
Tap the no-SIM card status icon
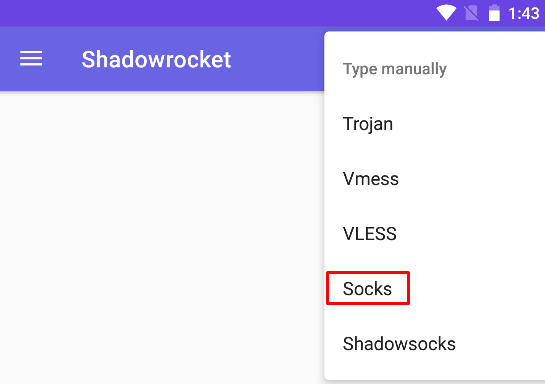pos(471,13)
